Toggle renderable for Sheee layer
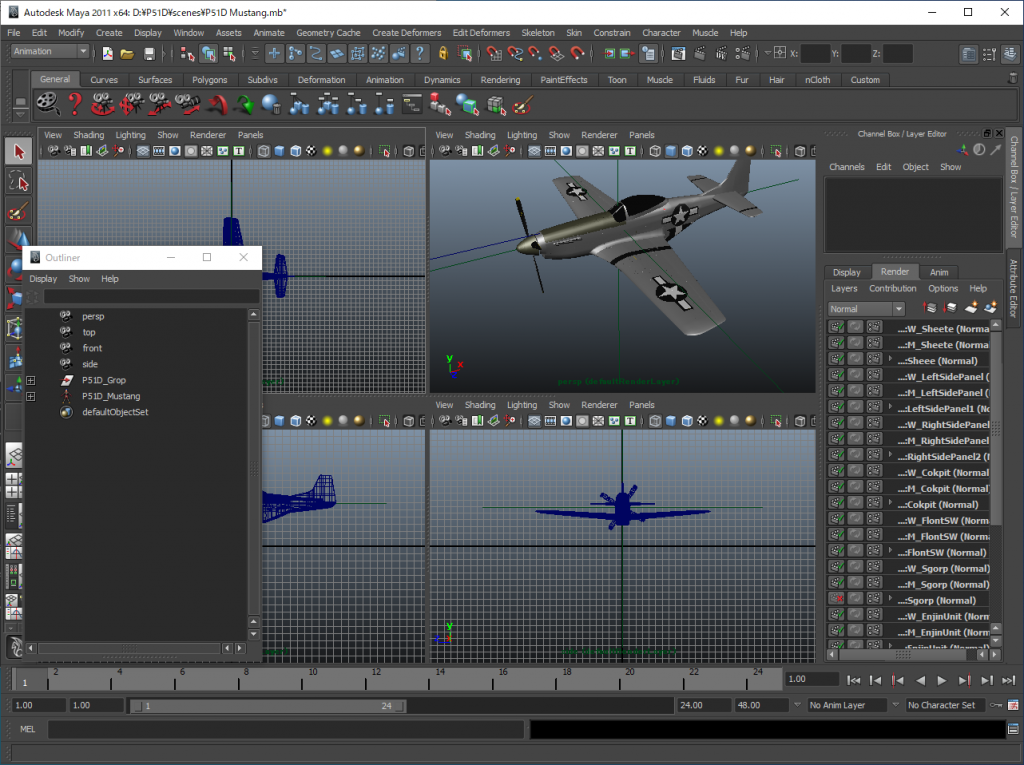Image resolution: width=1024 pixels, height=765 pixels. pyautogui.click(x=836, y=359)
